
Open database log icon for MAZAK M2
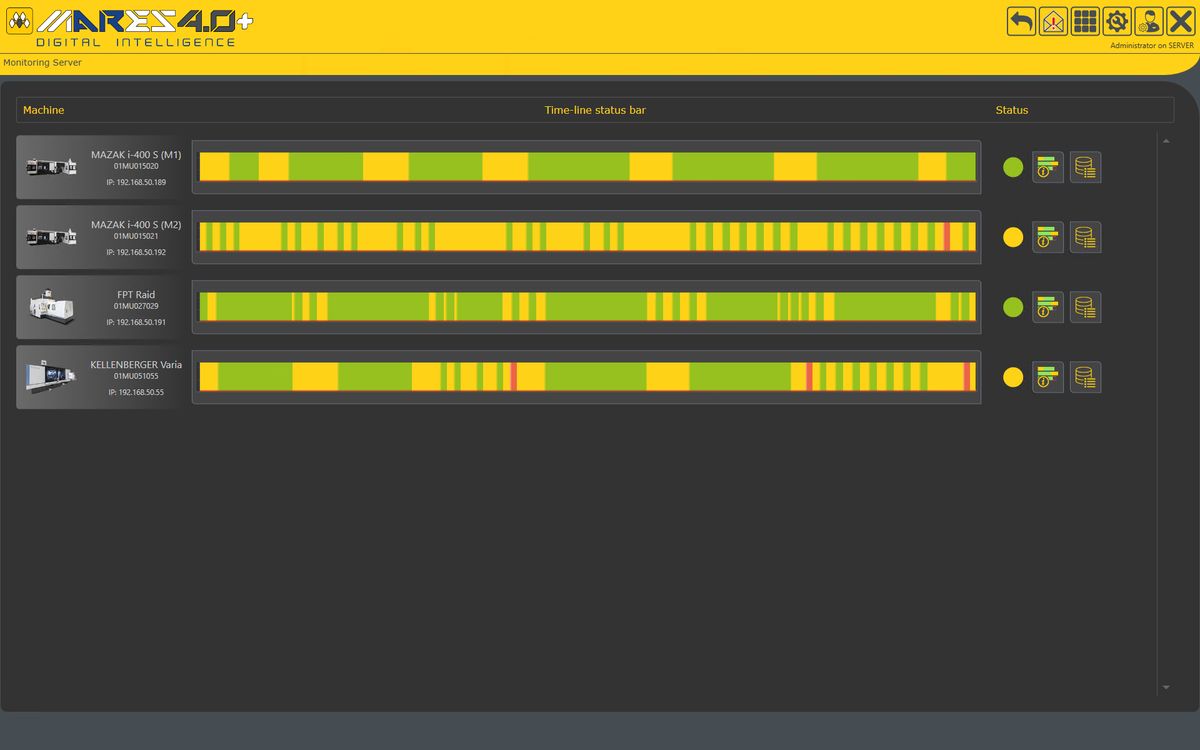pos(1085,237)
